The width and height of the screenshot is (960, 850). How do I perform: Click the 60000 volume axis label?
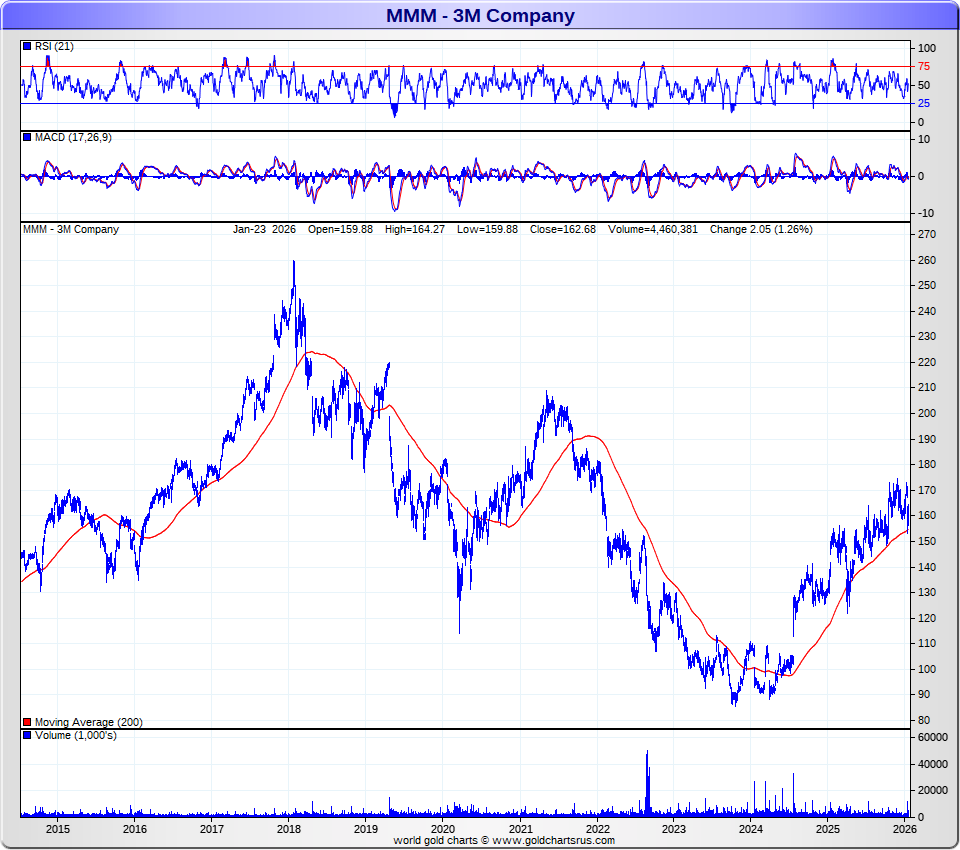click(933, 738)
